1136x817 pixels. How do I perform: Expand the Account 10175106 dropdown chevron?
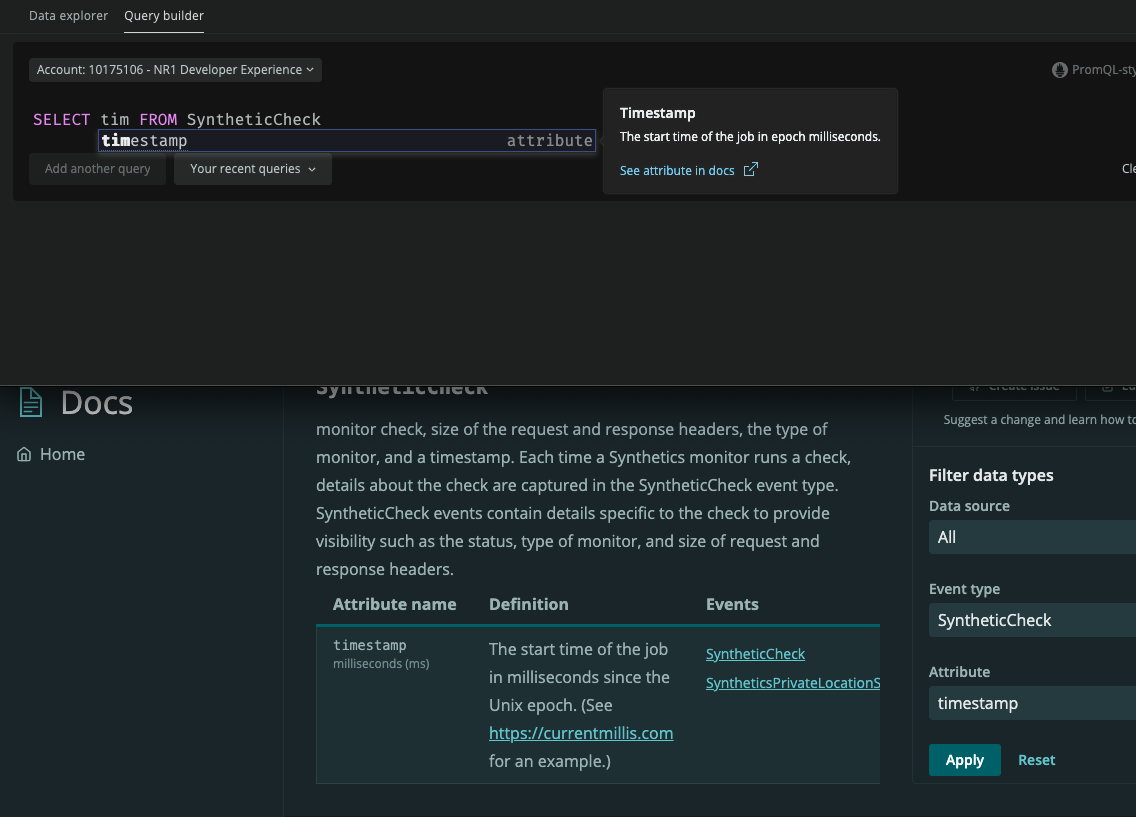310,70
